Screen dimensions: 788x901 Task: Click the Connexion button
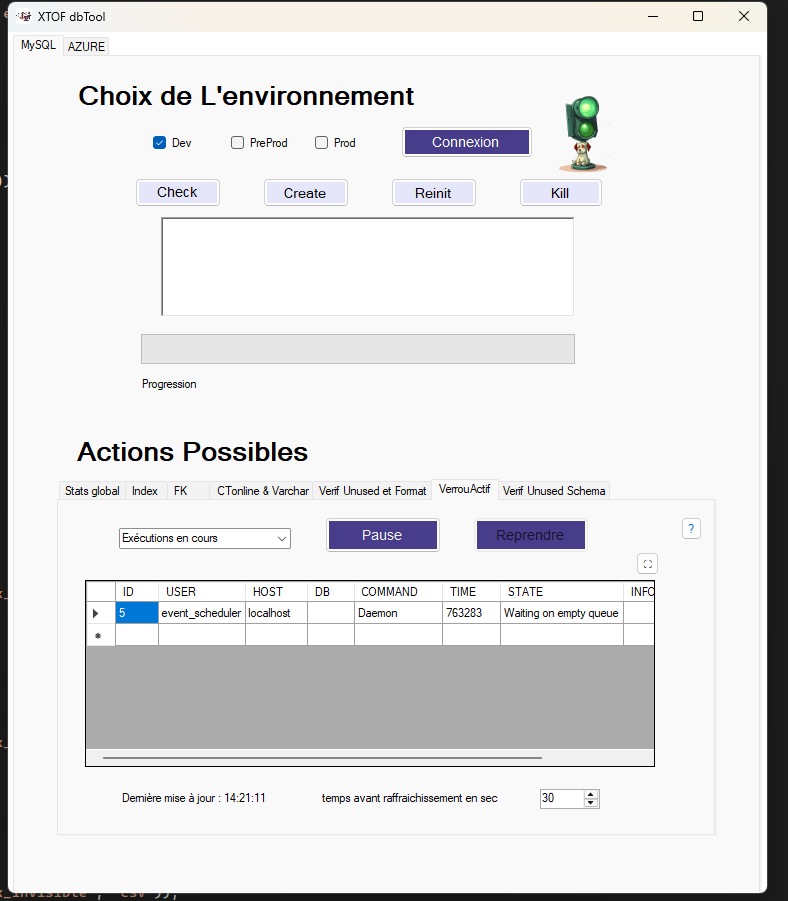click(466, 142)
